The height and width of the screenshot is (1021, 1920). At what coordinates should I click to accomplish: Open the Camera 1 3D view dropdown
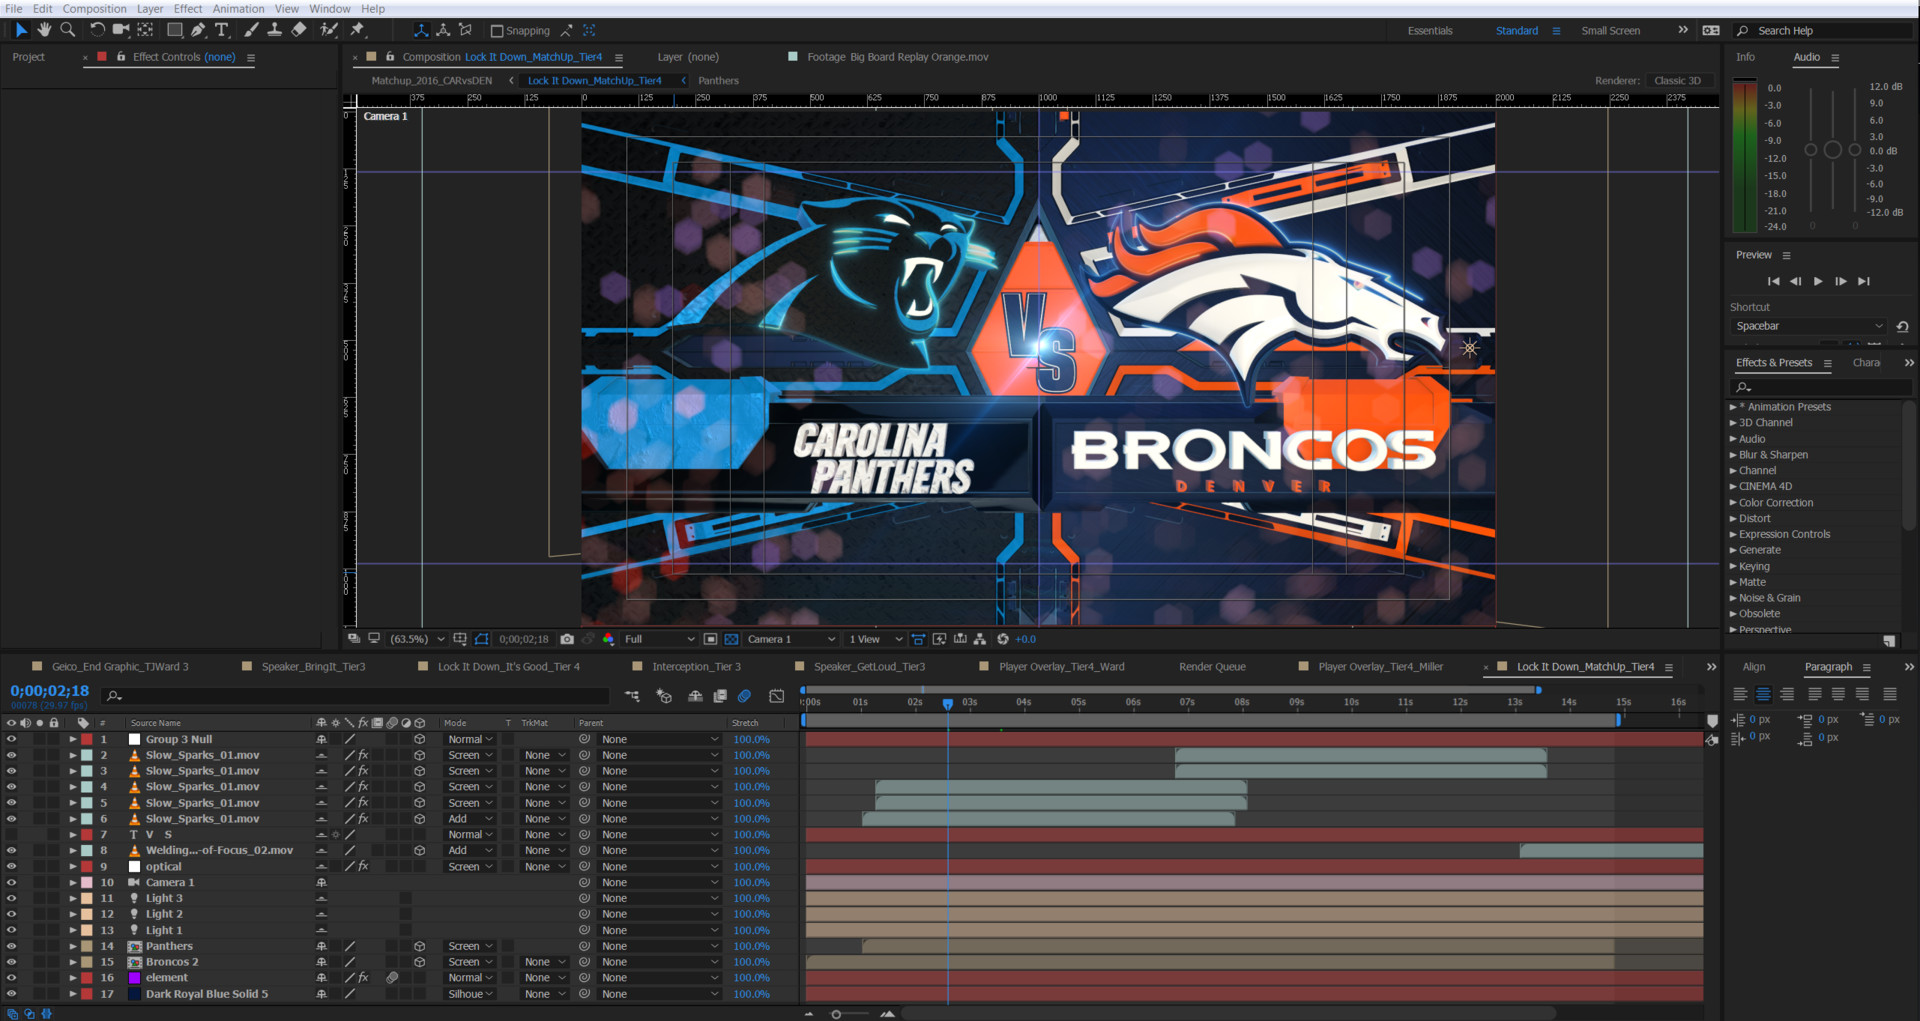pos(790,639)
